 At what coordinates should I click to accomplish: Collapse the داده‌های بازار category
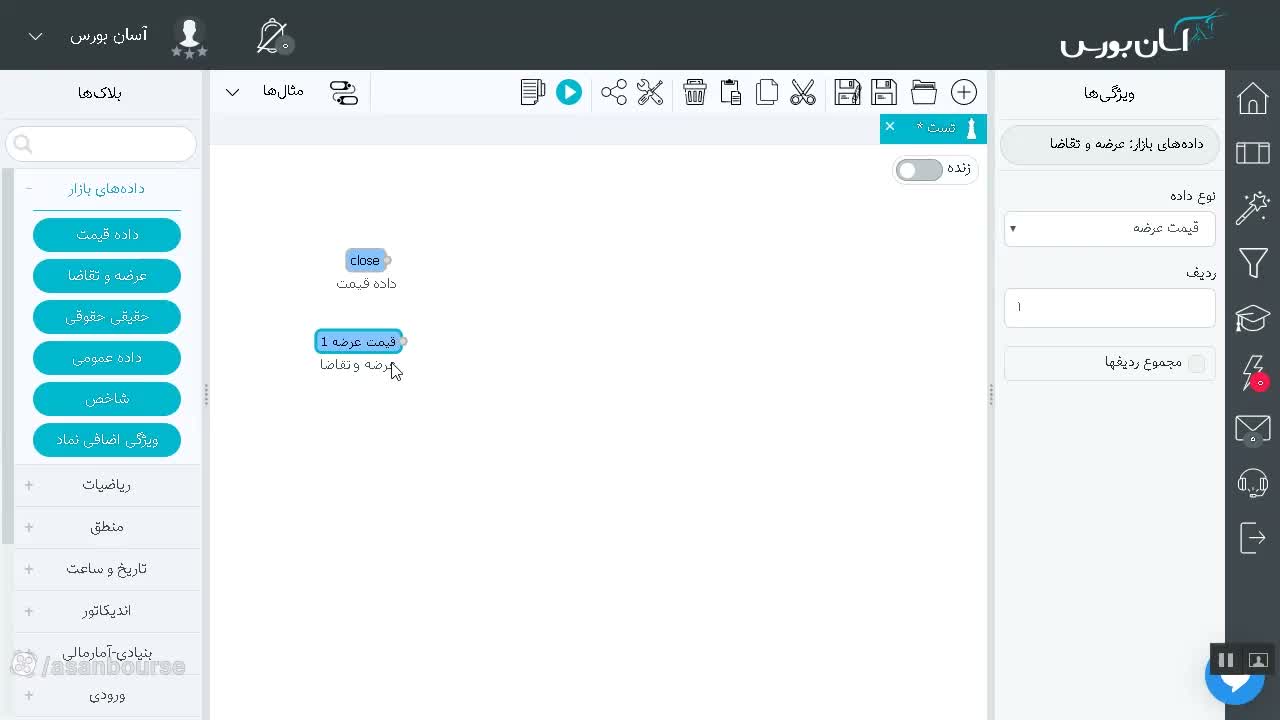[106, 188]
